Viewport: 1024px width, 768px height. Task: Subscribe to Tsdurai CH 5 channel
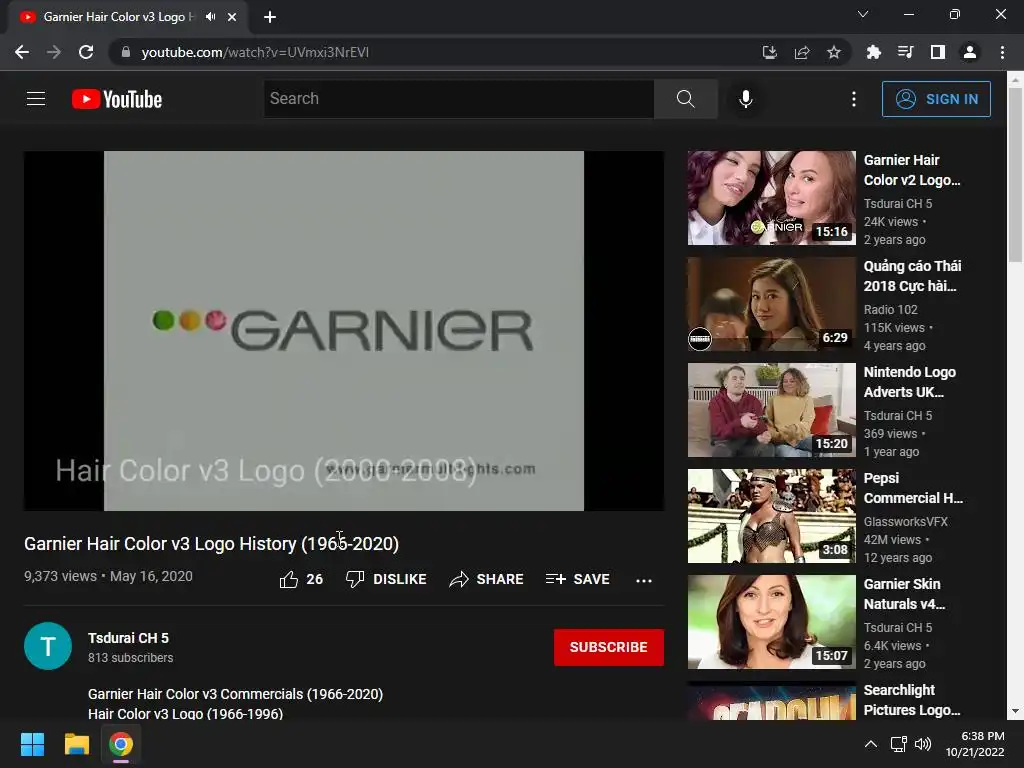point(609,647)
